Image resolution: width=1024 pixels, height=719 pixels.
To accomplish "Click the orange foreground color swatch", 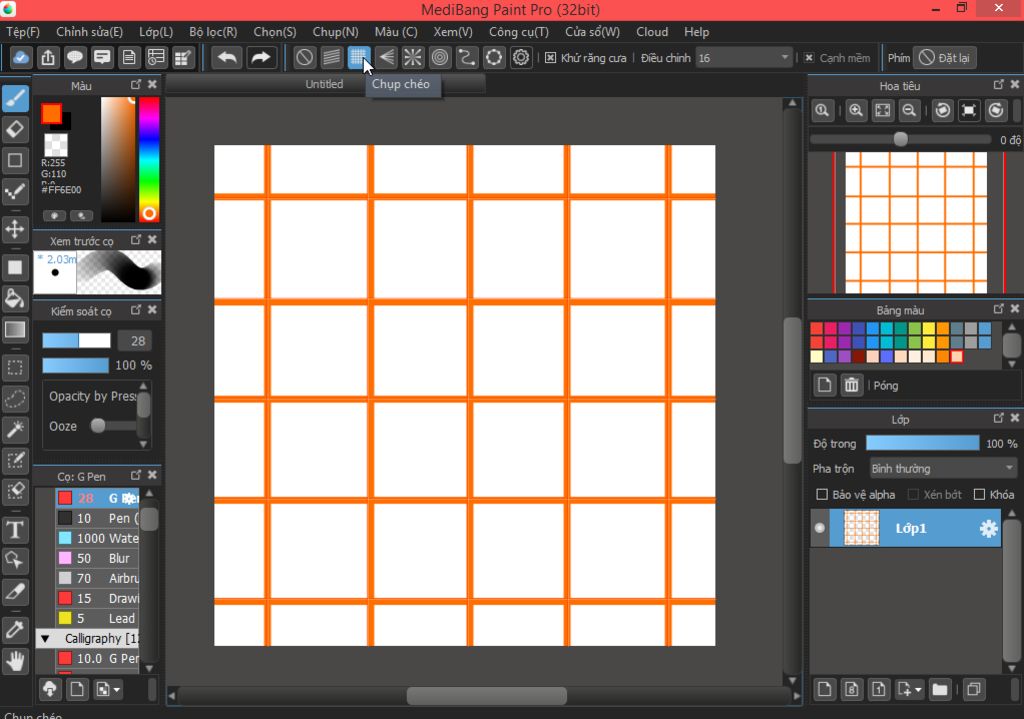I will (x=51, y=114).
